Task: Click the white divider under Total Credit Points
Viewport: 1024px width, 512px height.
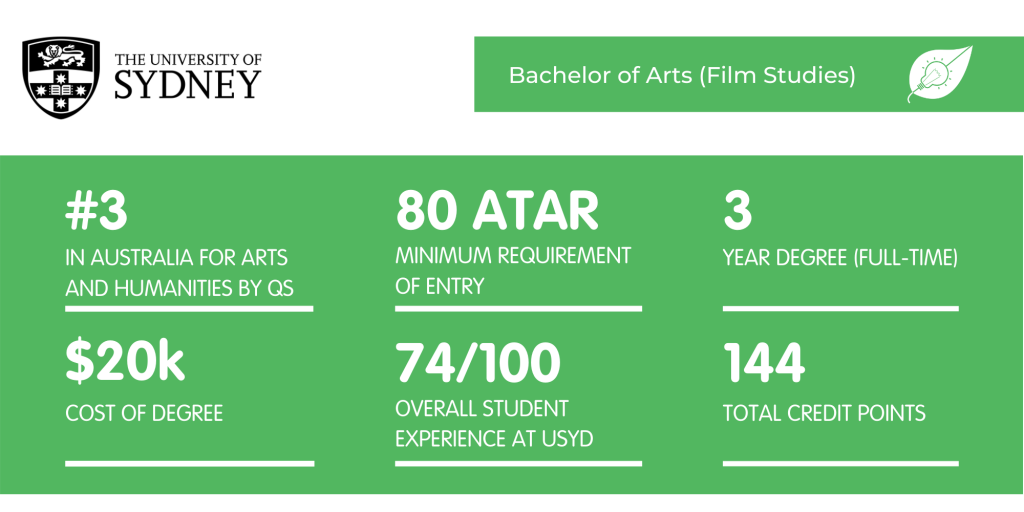Action: 840,463
